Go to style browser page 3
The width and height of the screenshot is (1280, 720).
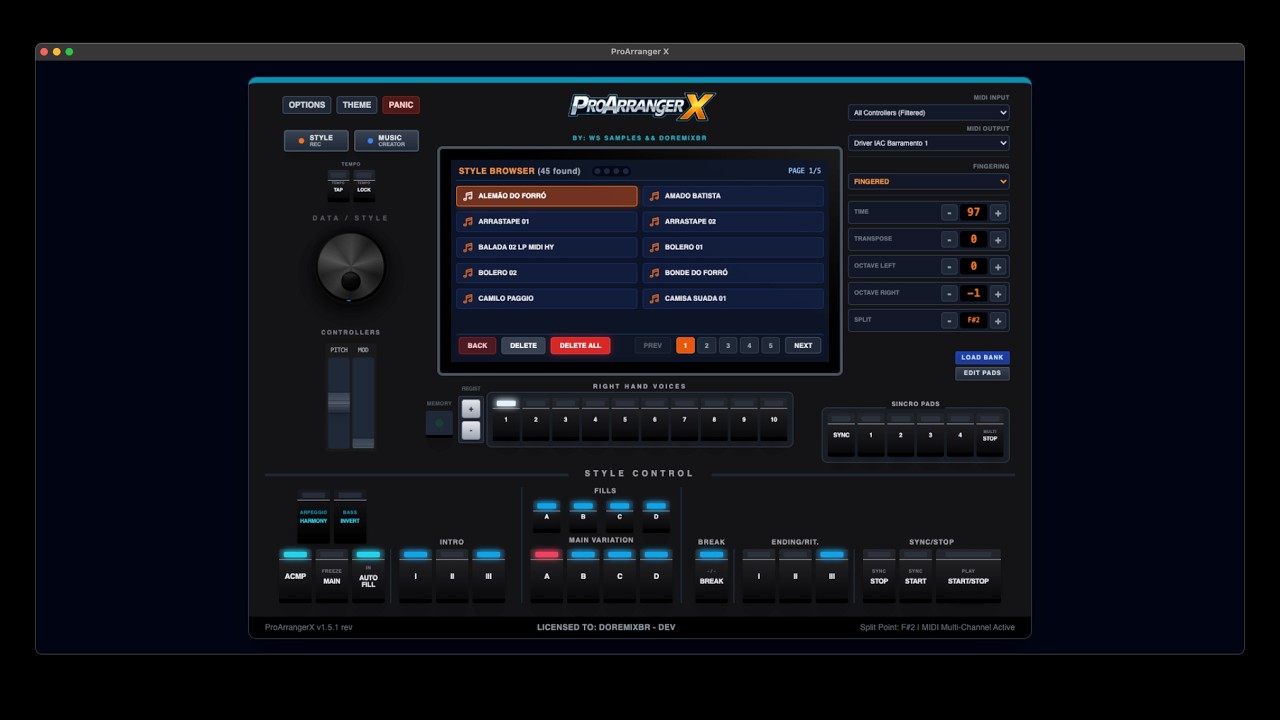click(x=728, y=345)
